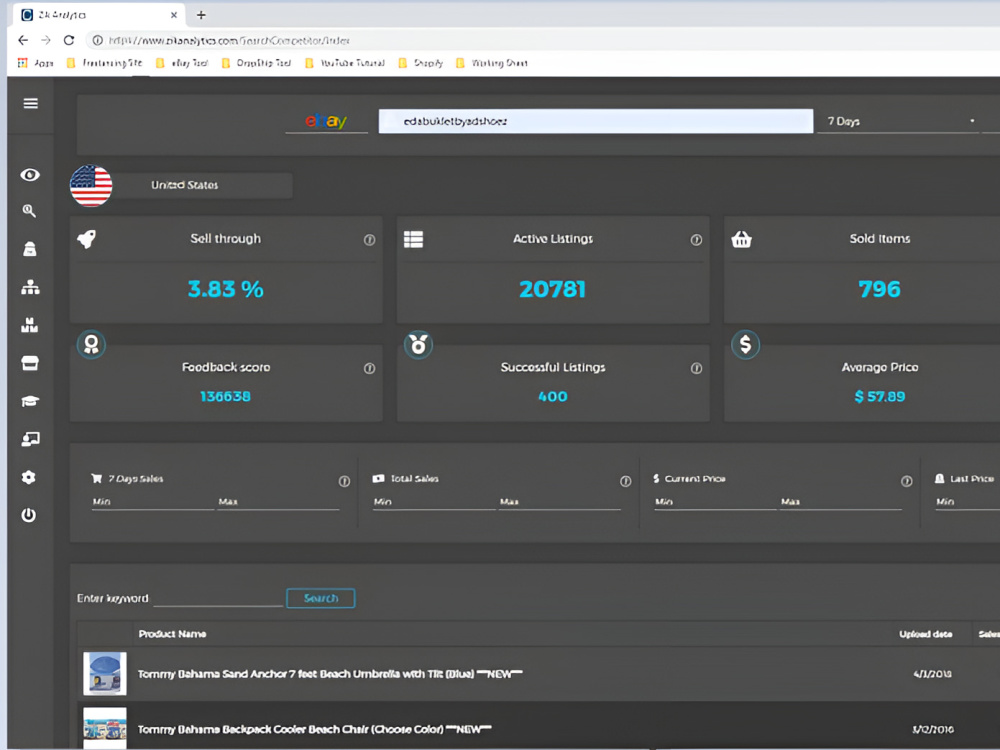Click the Upload date column header

coord(925,634)
